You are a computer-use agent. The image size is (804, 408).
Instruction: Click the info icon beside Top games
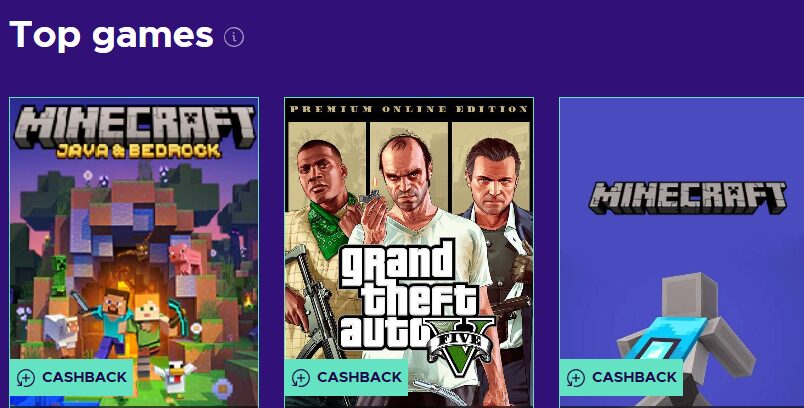tap(234, 37)
